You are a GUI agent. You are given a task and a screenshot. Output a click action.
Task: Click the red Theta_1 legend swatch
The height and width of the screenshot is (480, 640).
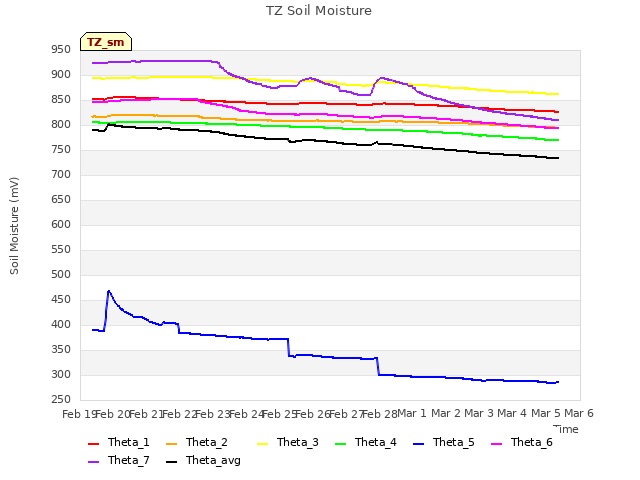[x=93, y=444]
